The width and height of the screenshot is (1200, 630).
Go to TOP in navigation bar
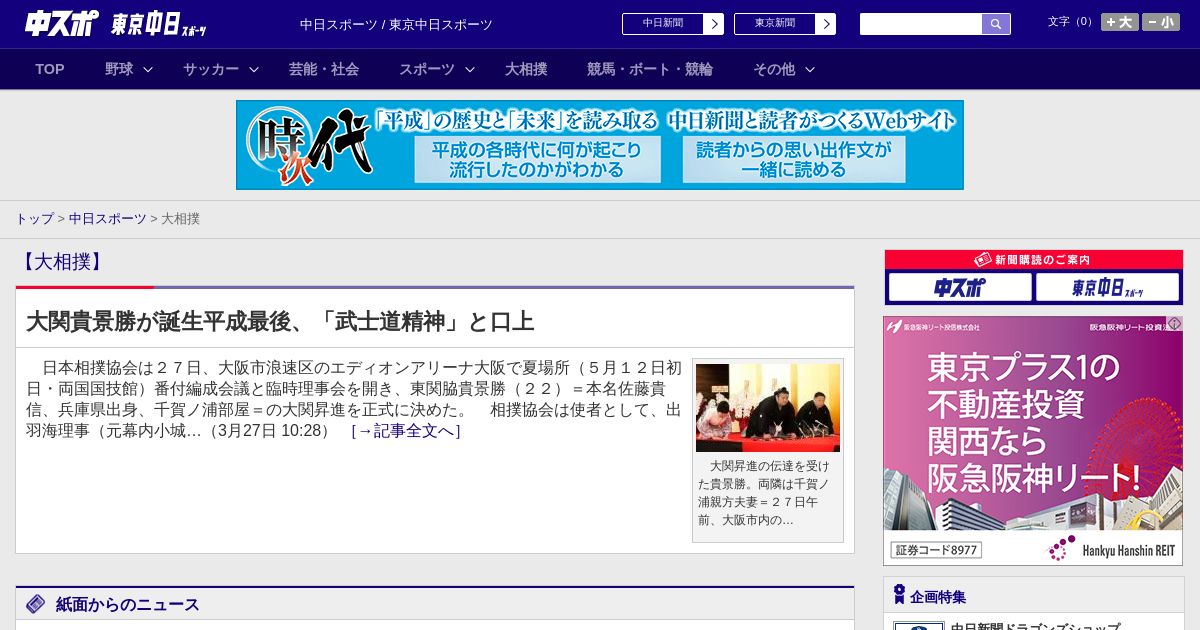point(50,69)
